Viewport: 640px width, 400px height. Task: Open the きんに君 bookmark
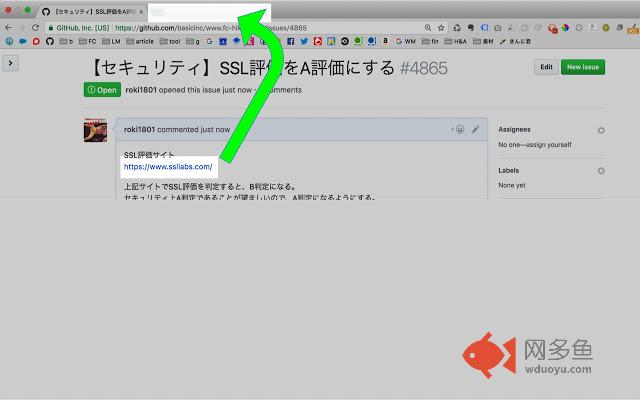pyautogui.click(x=515, y=41)
